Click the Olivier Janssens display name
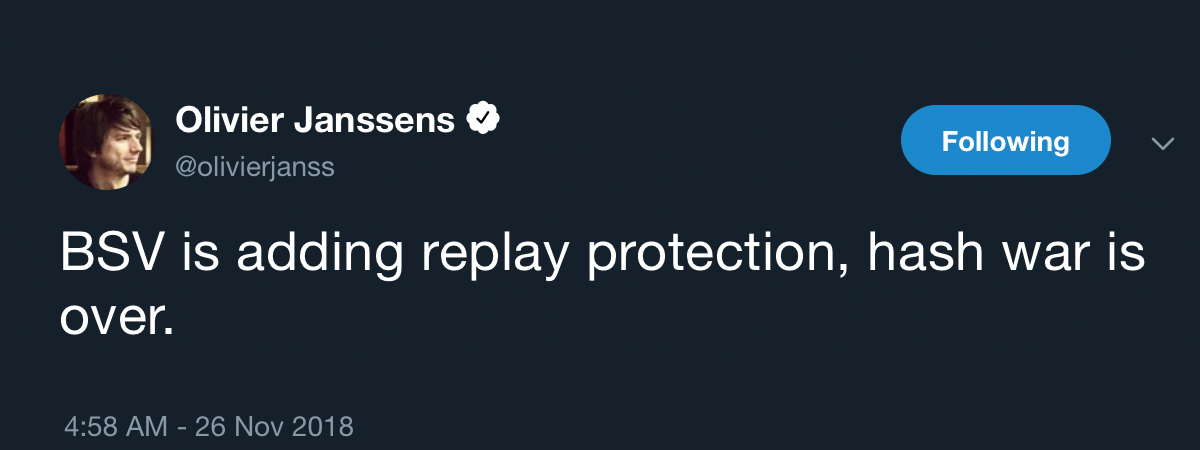Screen dimensions: 1200x450 [316, 121]
